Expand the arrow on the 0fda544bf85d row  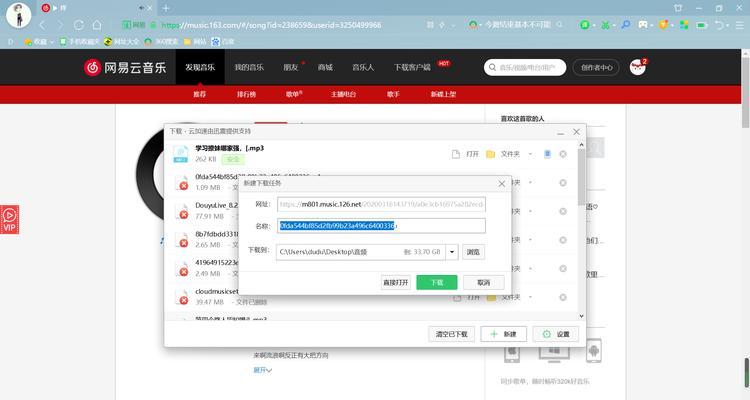pyautogui.click(x=530, y=183)
